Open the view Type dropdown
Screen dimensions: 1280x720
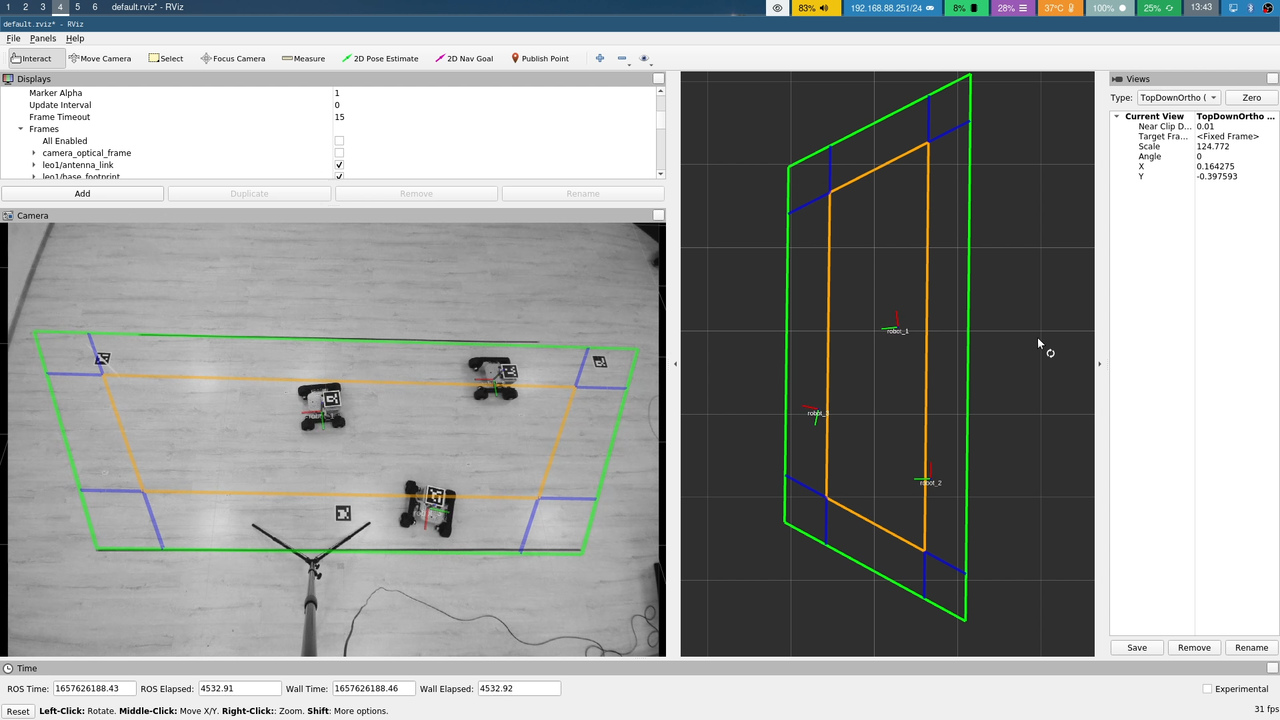point(1178,98)
